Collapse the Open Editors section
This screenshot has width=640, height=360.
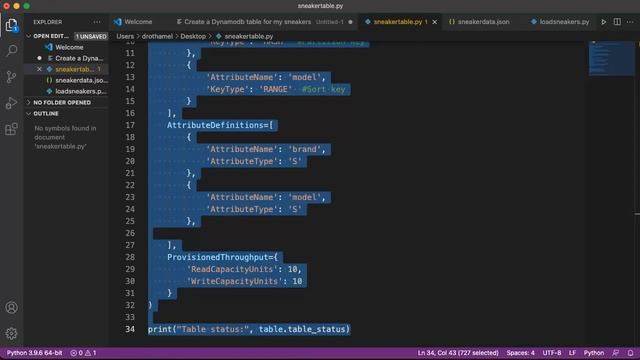tap(51, 36)
